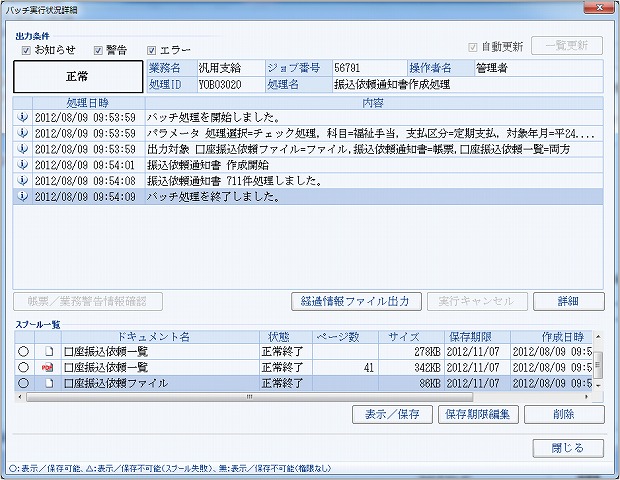Click info icon on the 出力対象 log row
This screenshot has width=620, height=480.
coord(22,149)
